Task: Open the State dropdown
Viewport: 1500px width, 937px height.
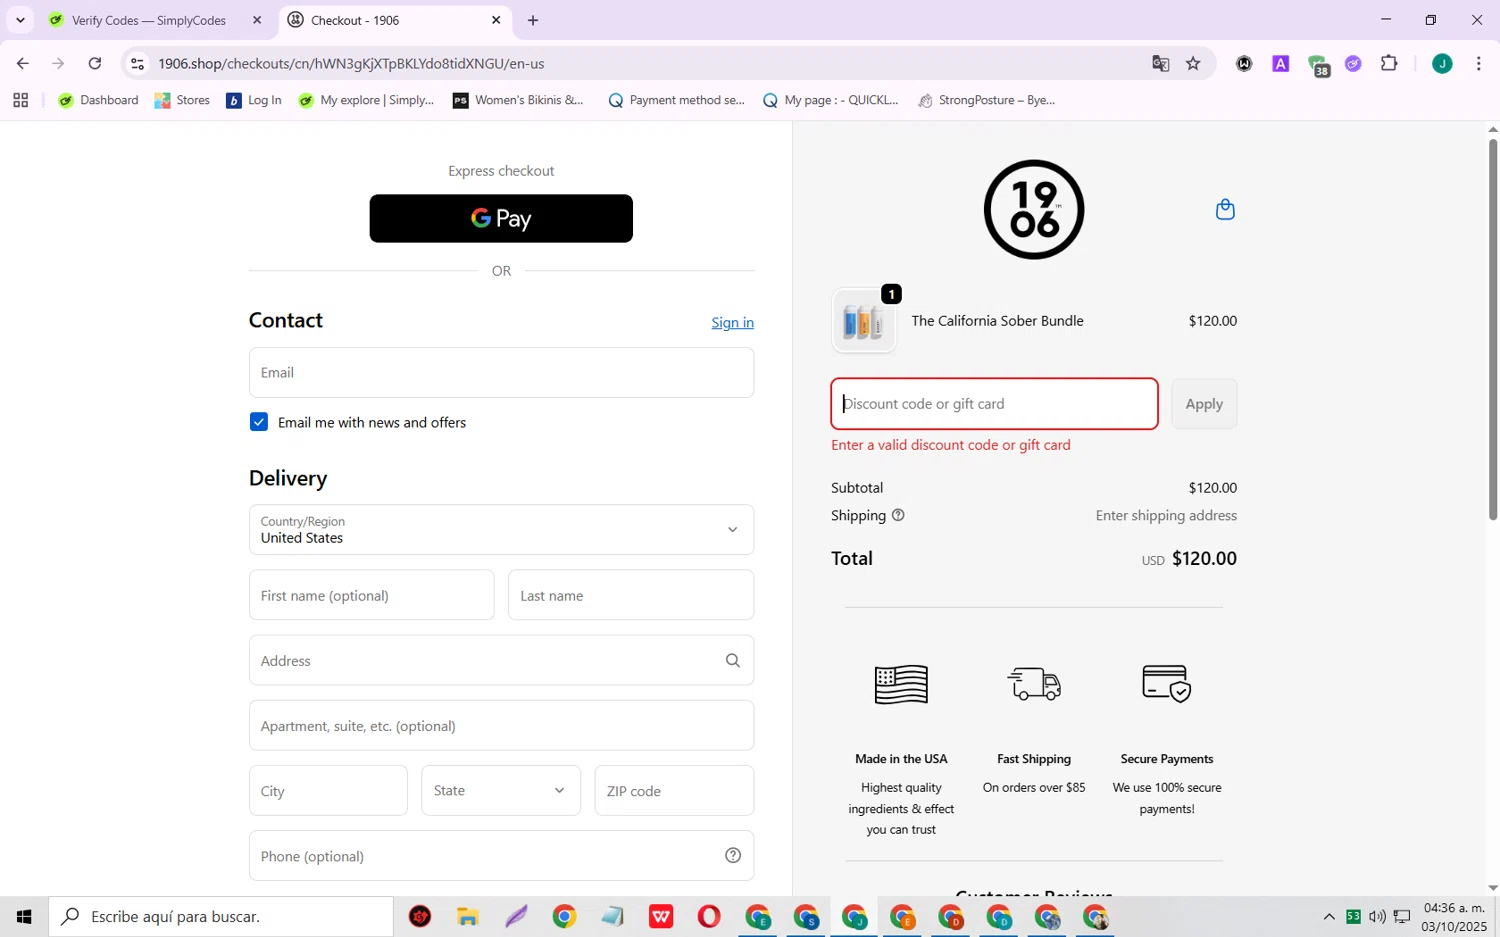Action: coord(501,790)
